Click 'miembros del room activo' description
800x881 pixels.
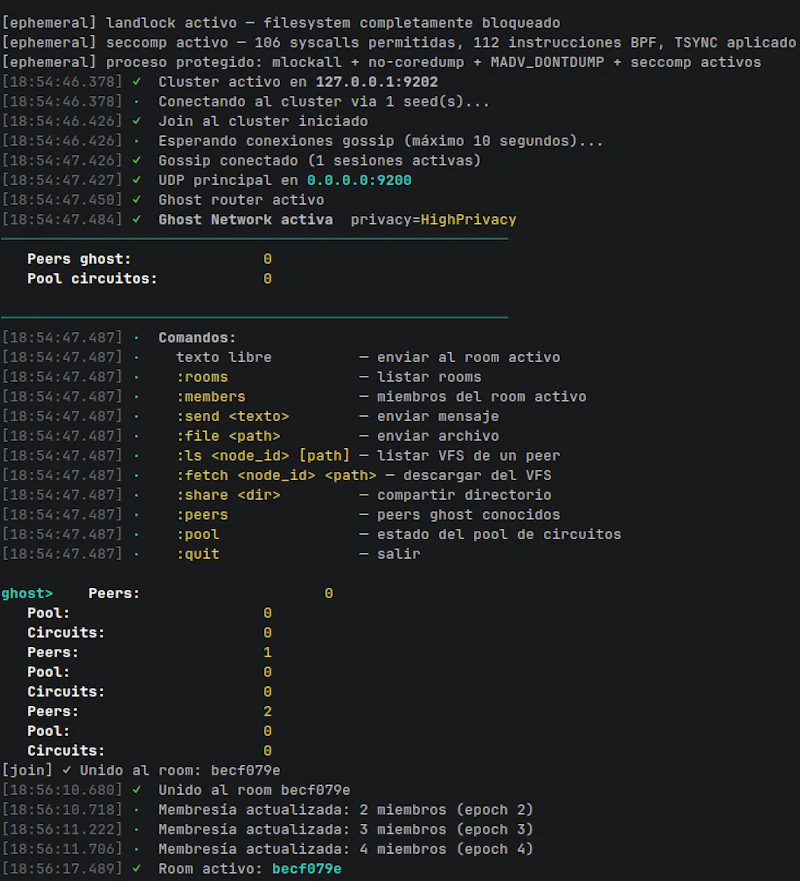click(481, 397)
